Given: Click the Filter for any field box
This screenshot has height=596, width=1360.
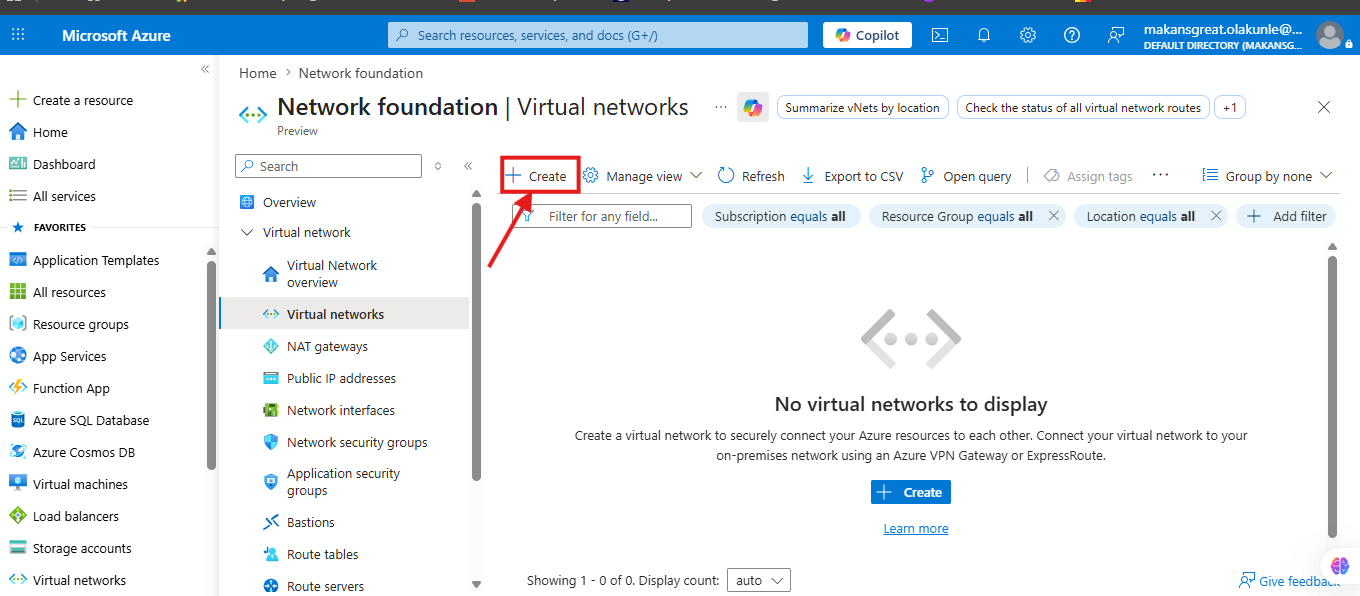Looking at the screenshot, I should pyautogui.click(x=602, y=216).
